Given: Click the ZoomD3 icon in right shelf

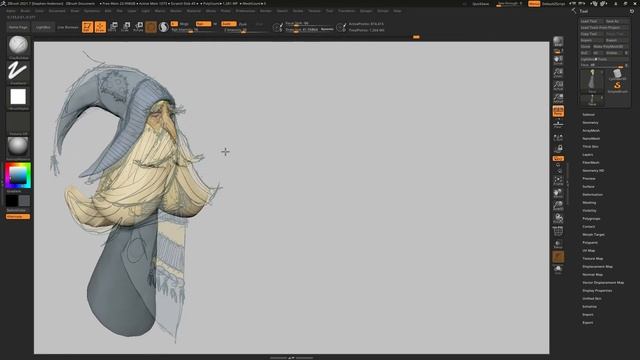Looking at the screenshot, I should tap(558, 205).
